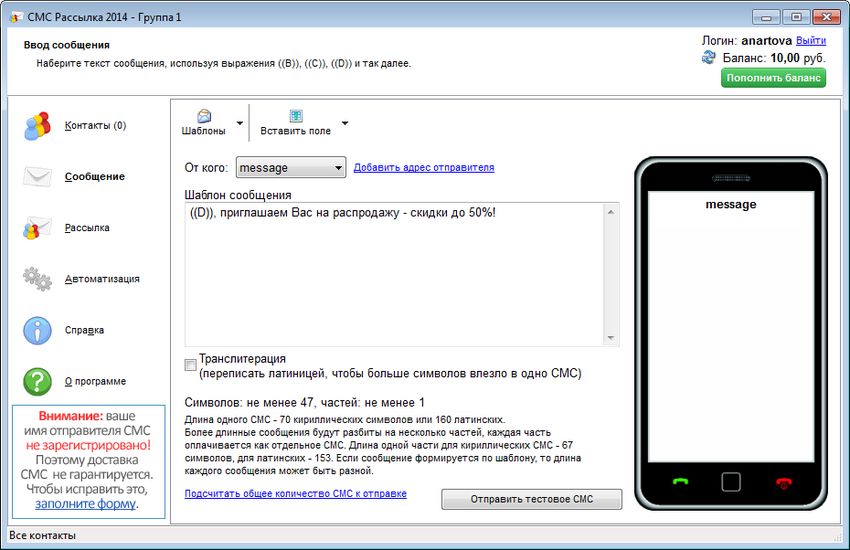The height and width of the screenshot is (550, 850).
Task: Click the Шаблон сообщения label
Action: pyautogui.click(x=238, y=195)
